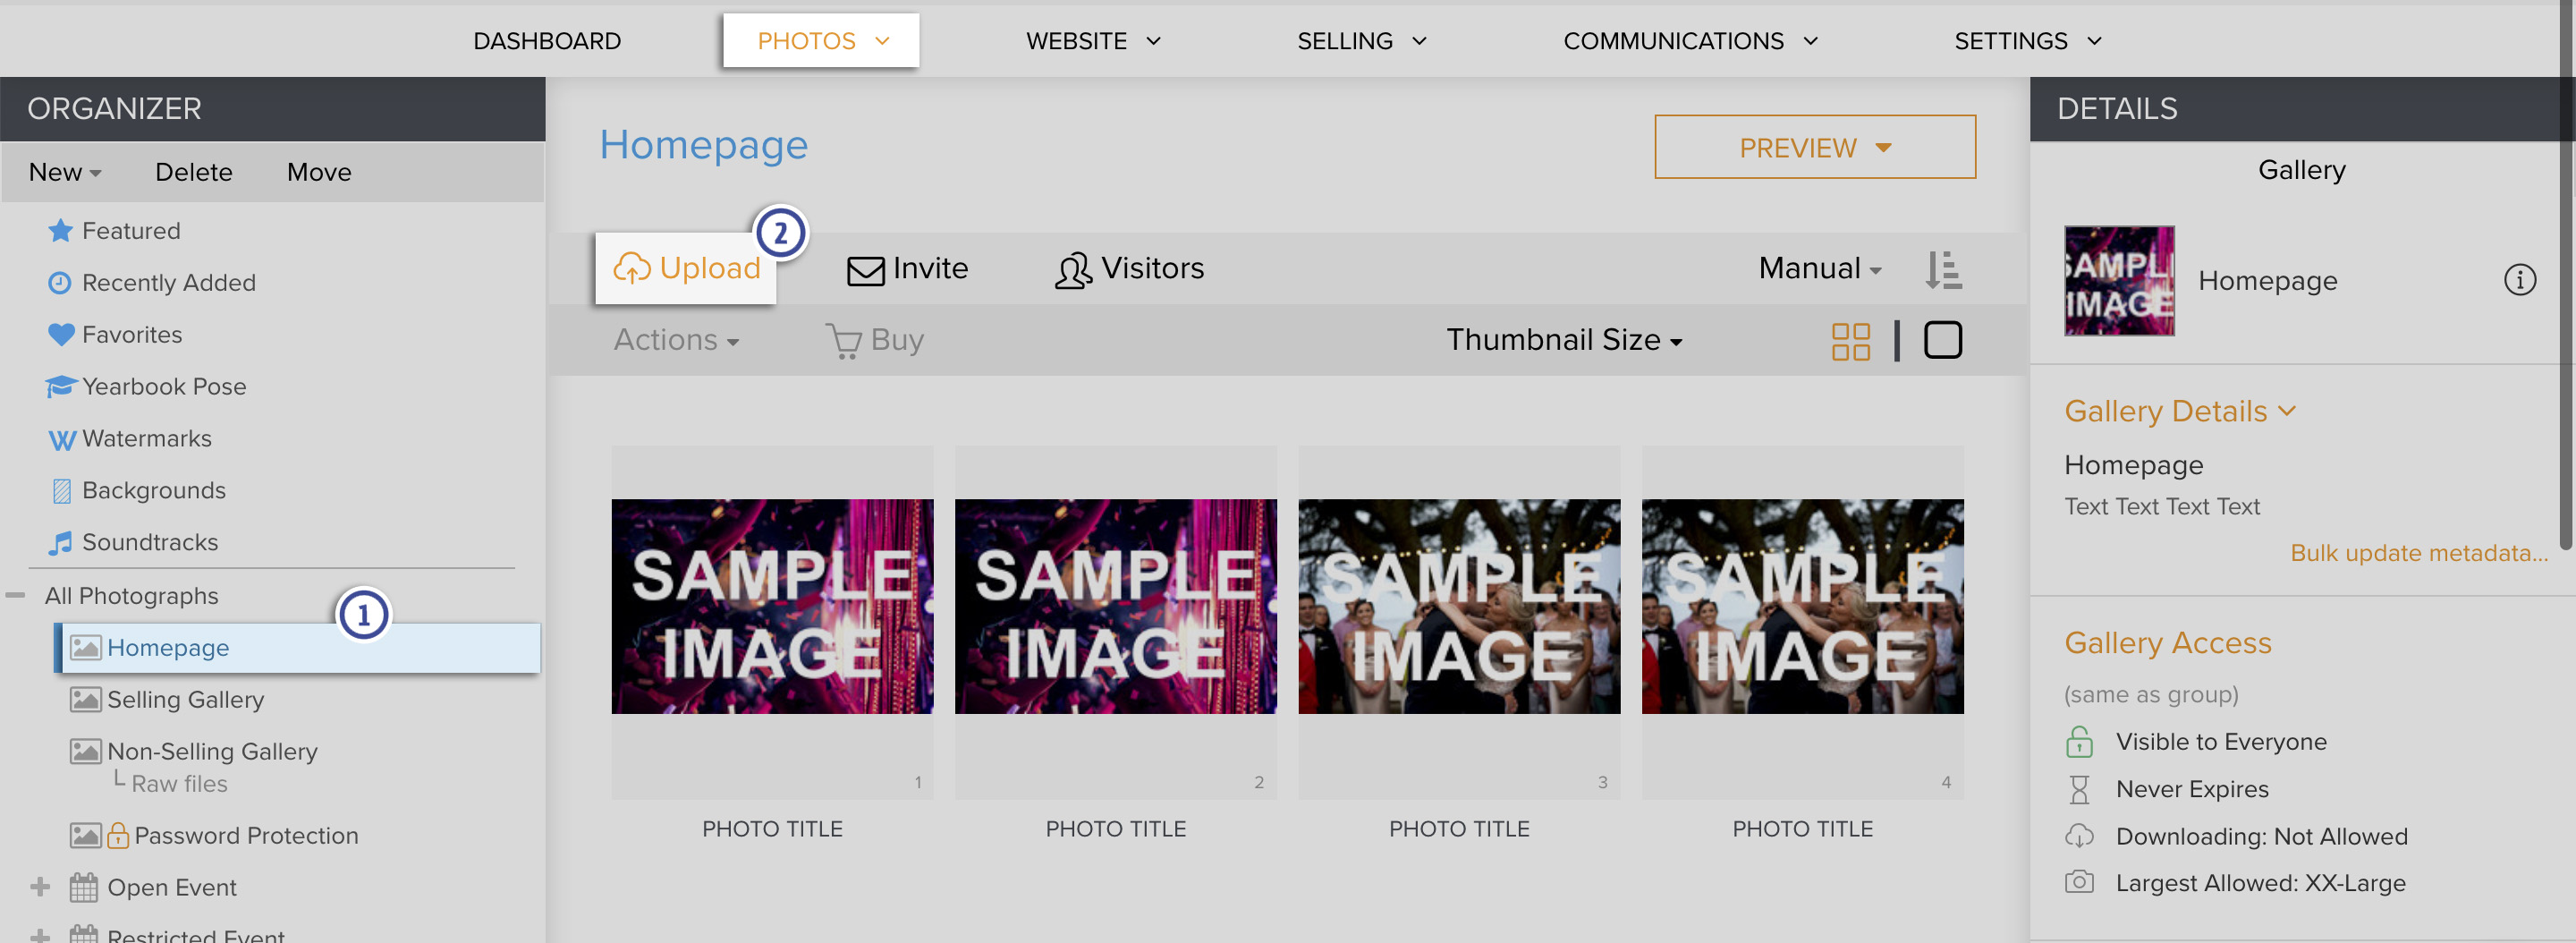Click the Password Protection padlock icon

pyautogui.click(x=118, y=835)
